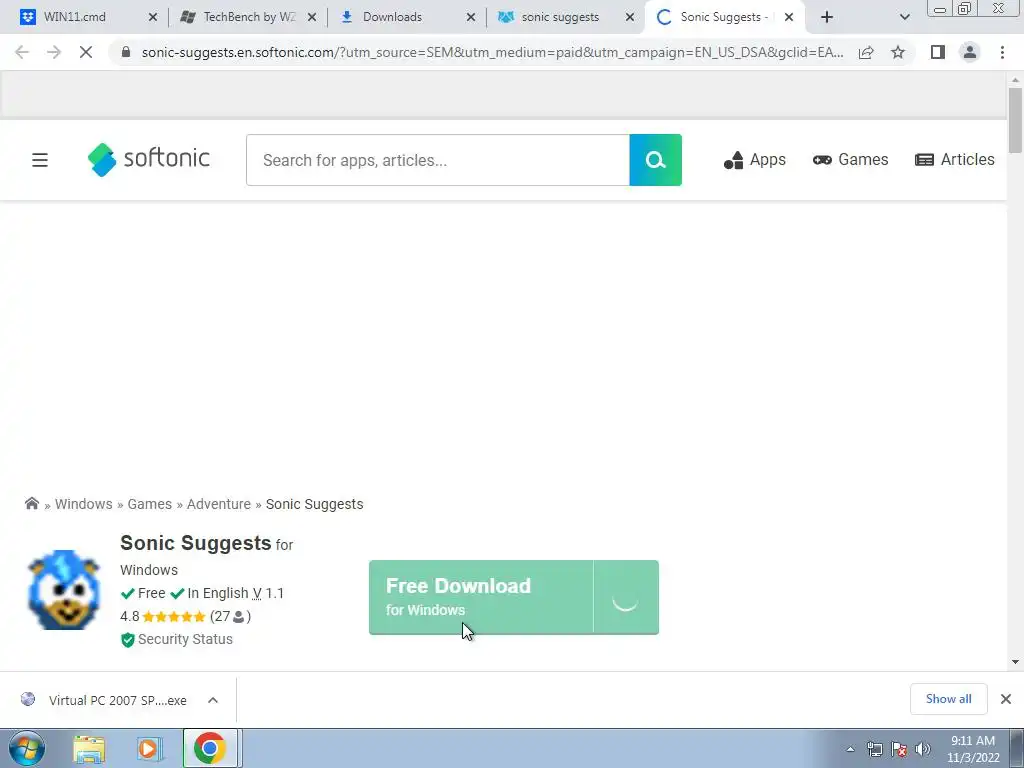Open a new tab with the plus button
Image resolution: width=1024 pixels, height=768 pixels.
click(x=827, y=17)
